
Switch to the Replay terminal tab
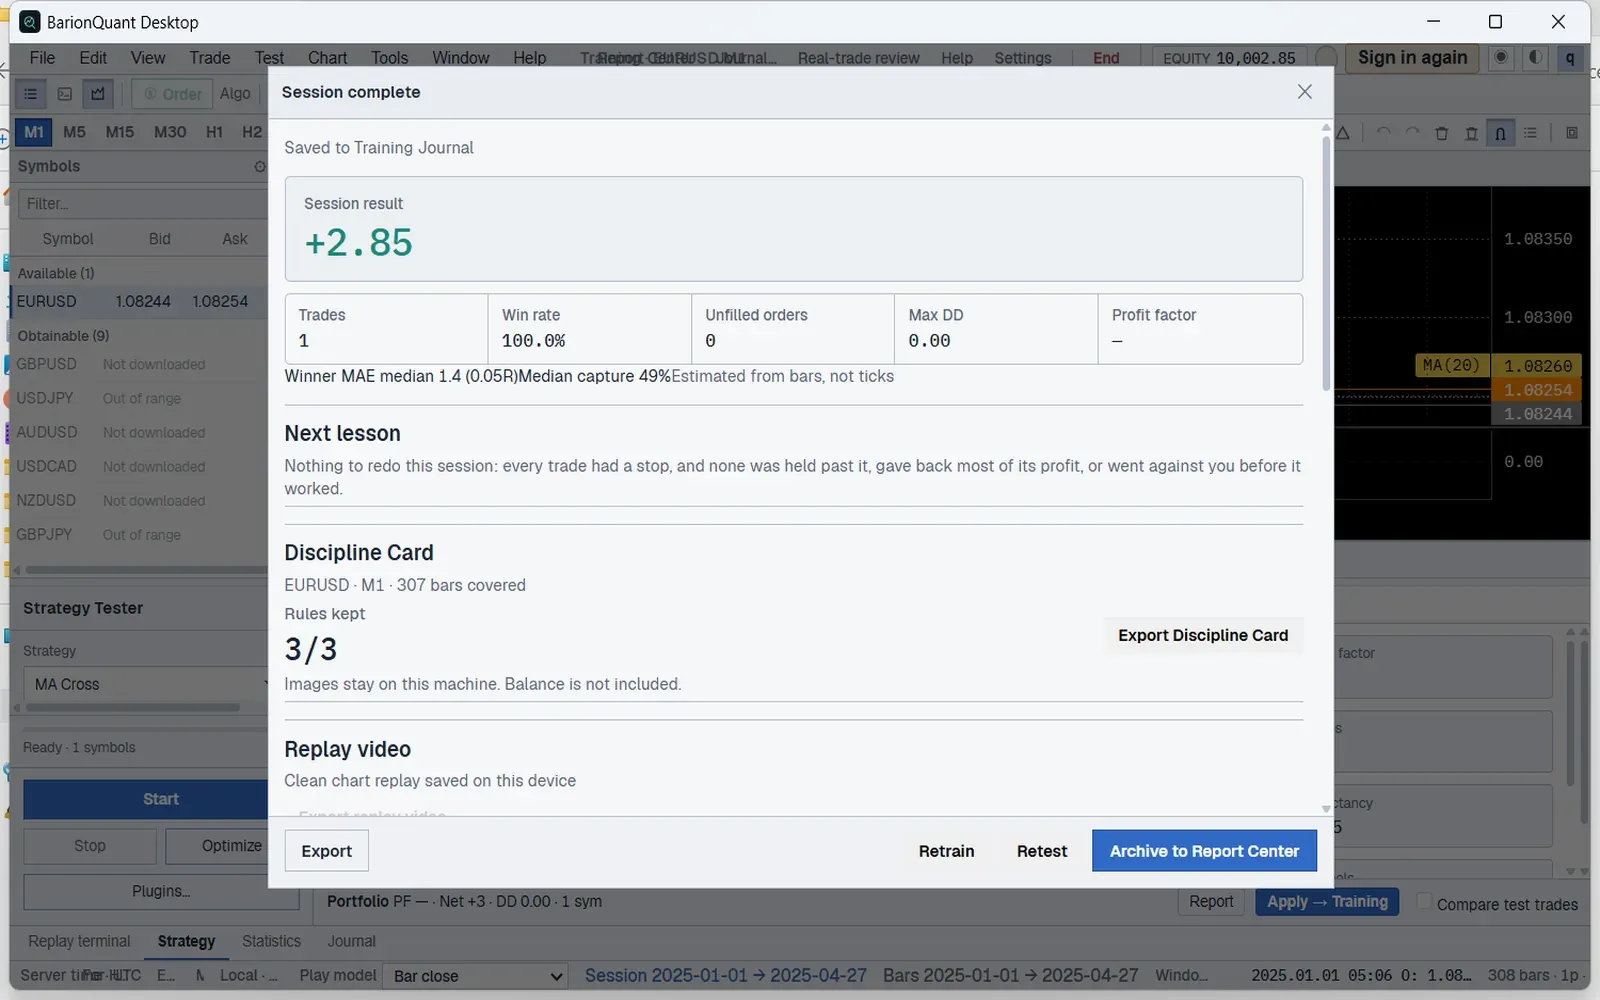pos(79,941)
